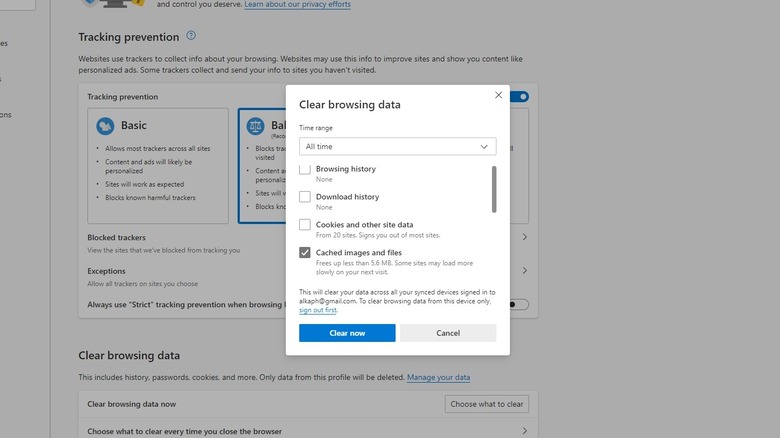
Task: Close the Clear browsing data dialog
Action: 498,95
